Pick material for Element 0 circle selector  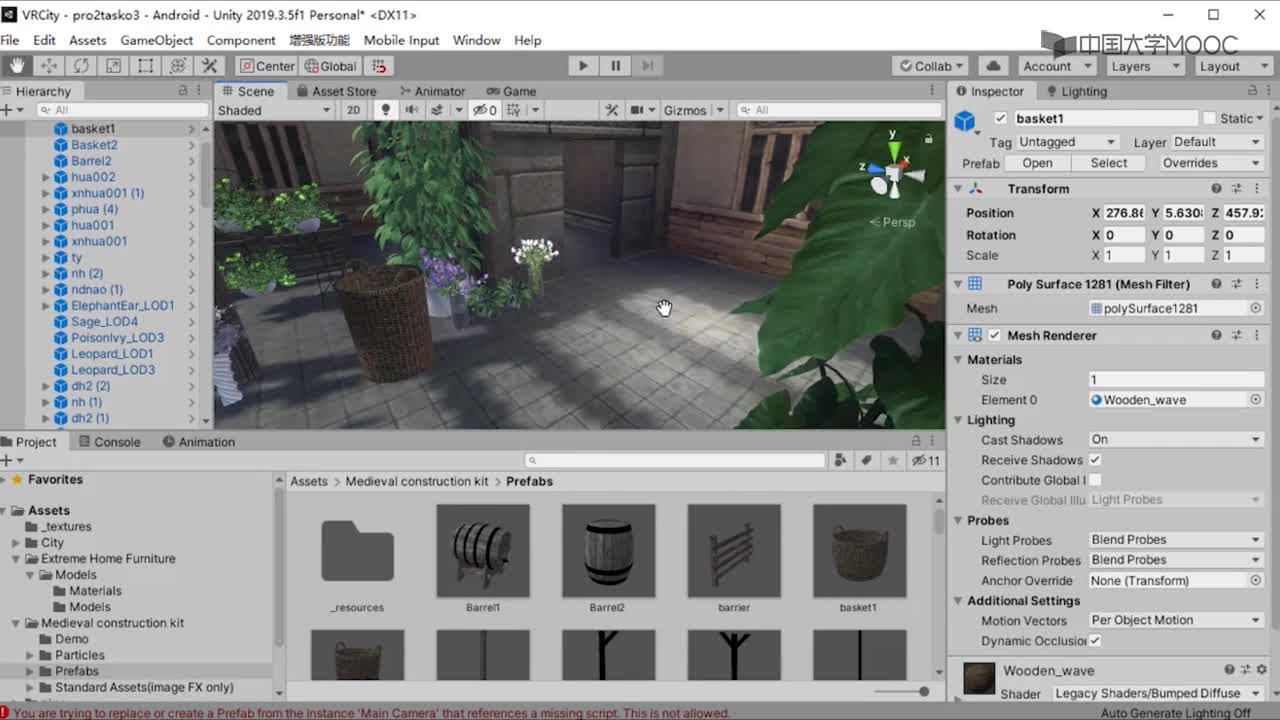tap(1256, 399)
